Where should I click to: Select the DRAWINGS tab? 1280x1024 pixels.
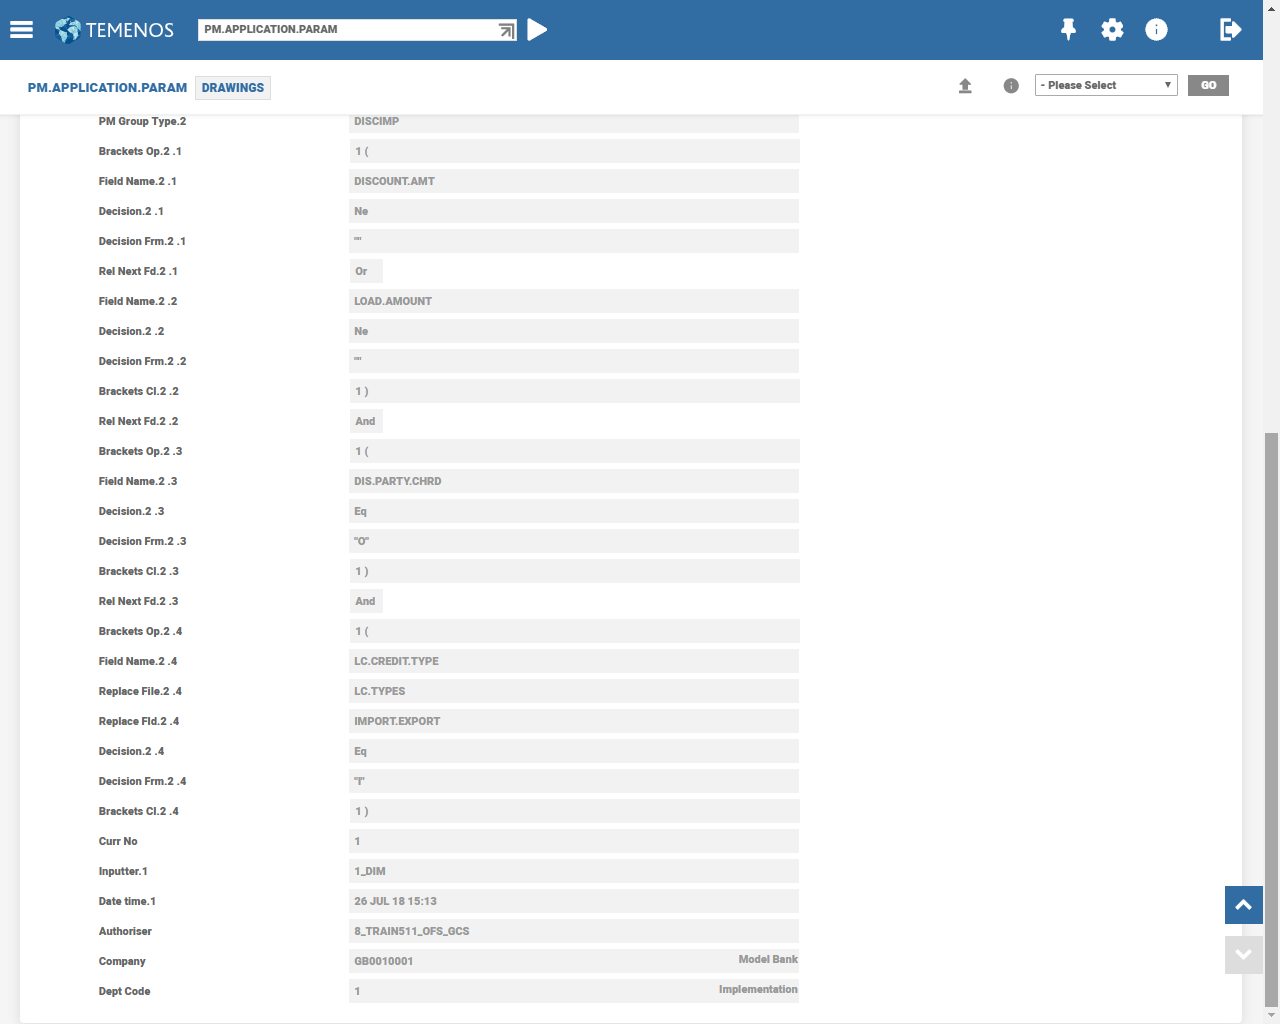pos(233,88)
